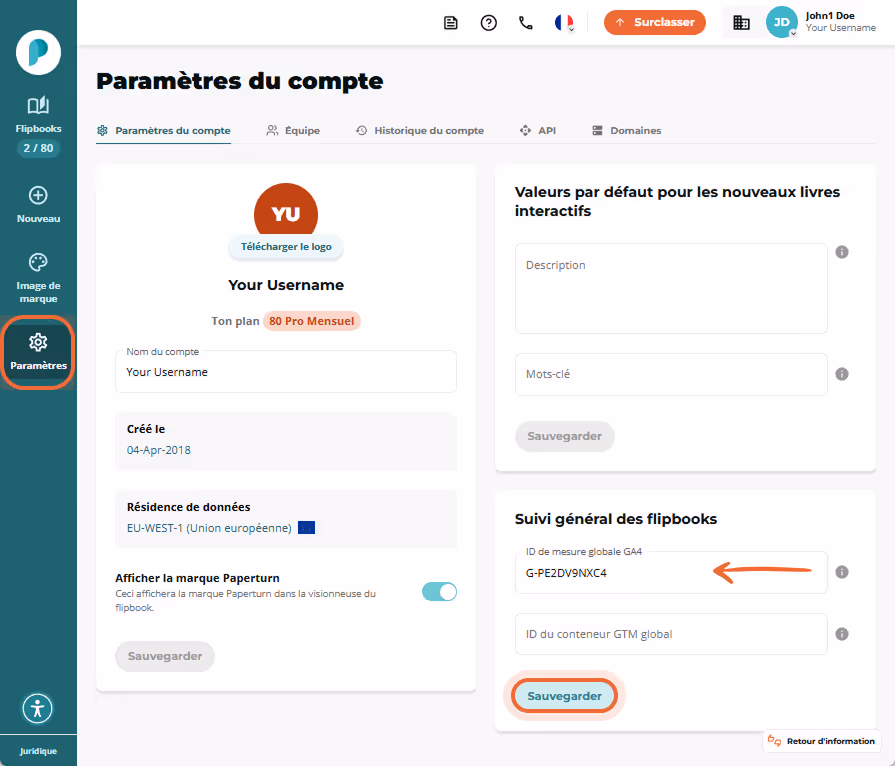The height and width of the screenshot is (766, 895).
Task: Switch to Historique du compte tab
Action: tap(420, 131)
